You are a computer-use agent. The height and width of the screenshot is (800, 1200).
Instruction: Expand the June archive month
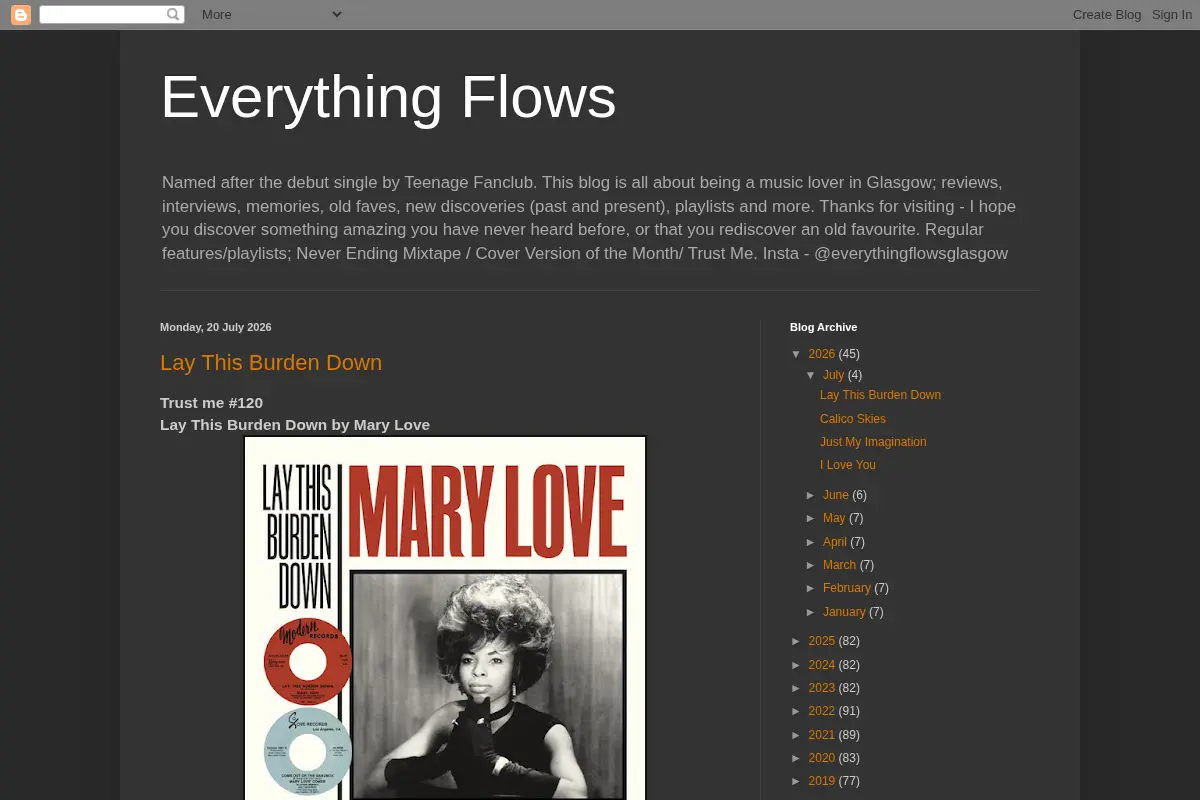(811, 495)
